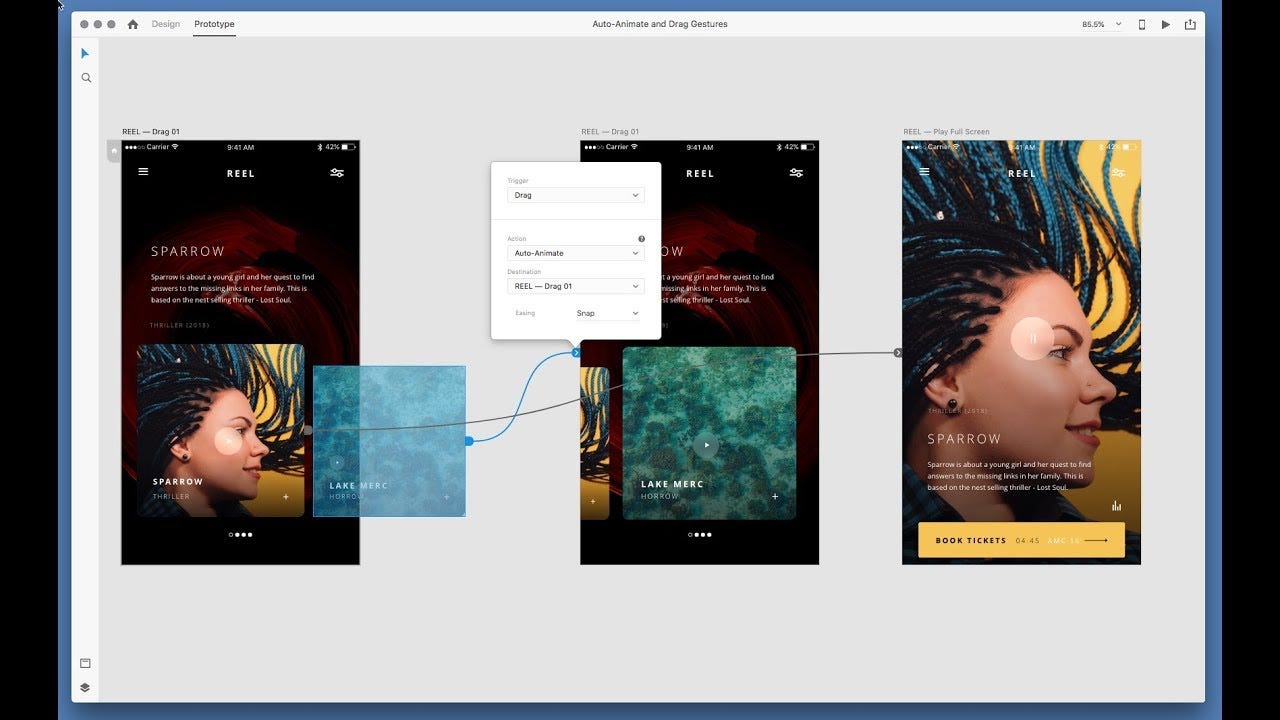The width and height of the screenshot is (1280, 720).
Task: Start Desktop Preview with play icon
Action: pyautogui.click(x=1166, y=24)
